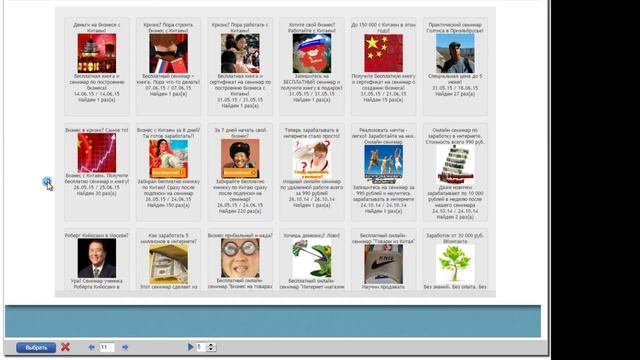Select the pile of dollar bills image
Image resolution: width=640 pixels, height=360 pixels.
pyautogui.click(x=168, y=264)
